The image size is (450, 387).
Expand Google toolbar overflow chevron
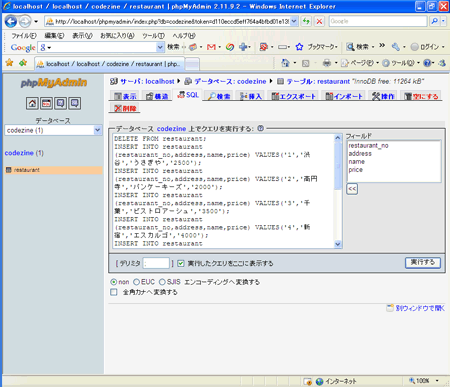382,45
